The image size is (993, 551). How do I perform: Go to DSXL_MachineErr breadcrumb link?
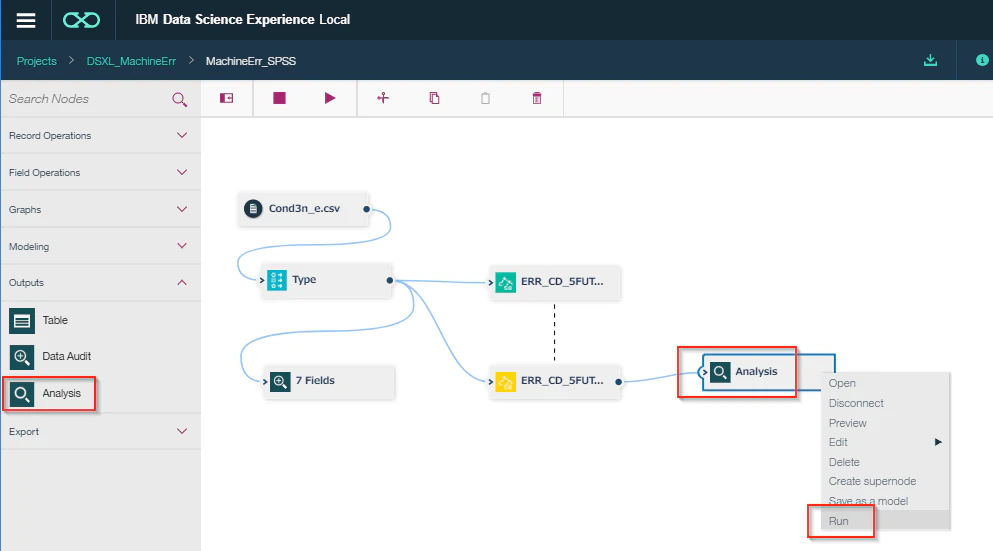[131, 61]
